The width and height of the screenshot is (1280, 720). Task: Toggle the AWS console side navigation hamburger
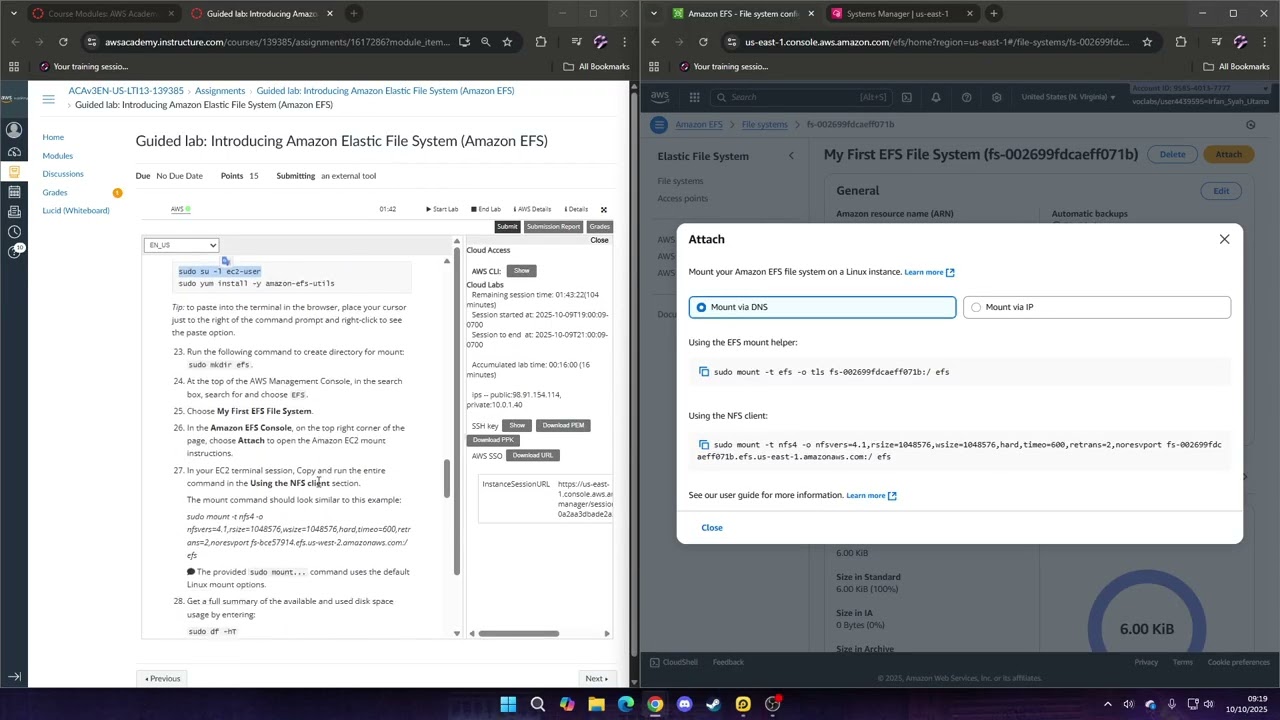tap(658, 125)
